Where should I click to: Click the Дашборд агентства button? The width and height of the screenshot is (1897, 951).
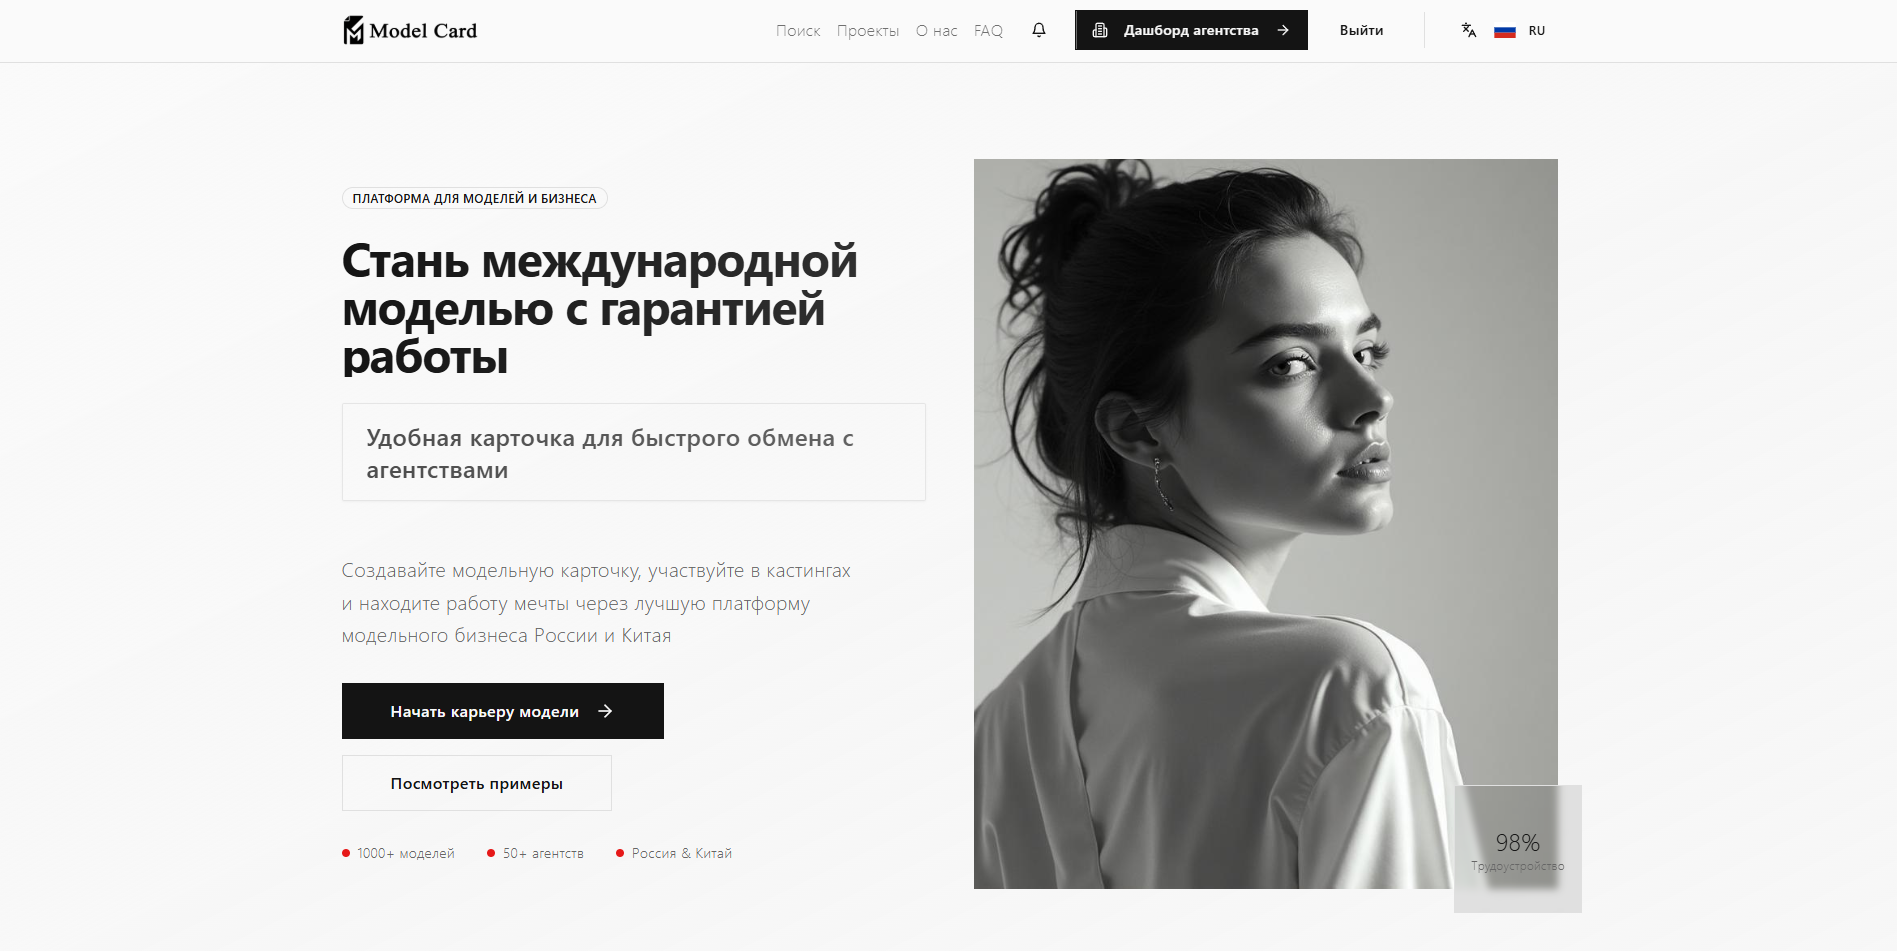pyautogui.click(x=1191, y=30)
